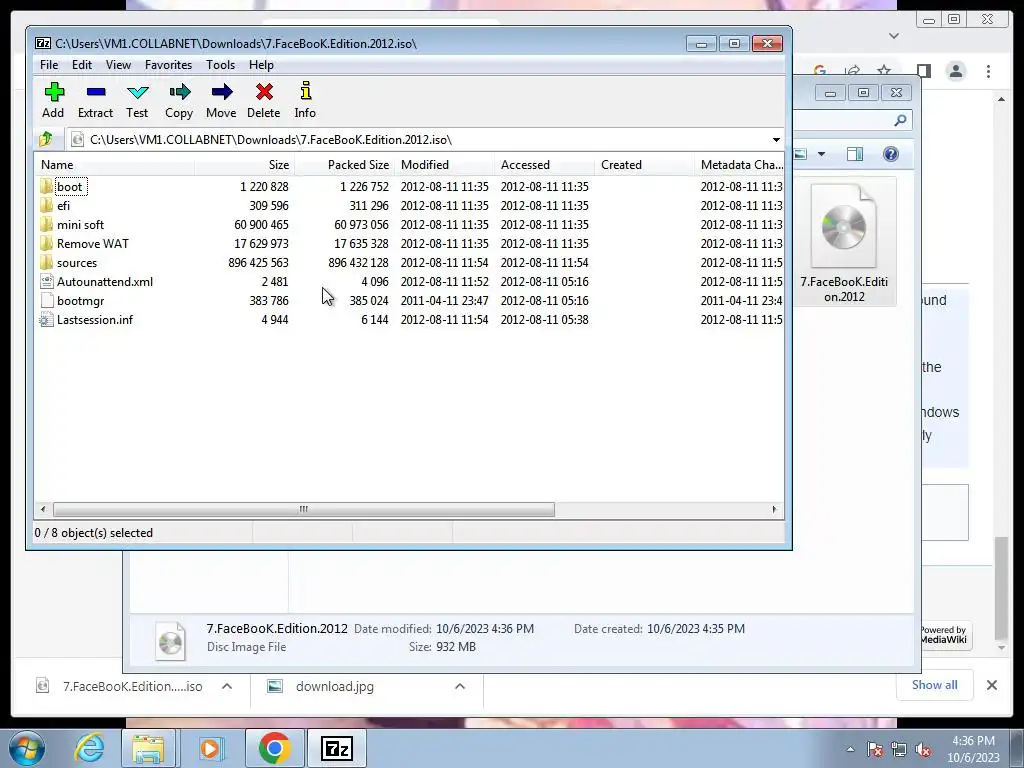Open the download.jpg downloaded file

pyautogui.click(x=334, y=686)
